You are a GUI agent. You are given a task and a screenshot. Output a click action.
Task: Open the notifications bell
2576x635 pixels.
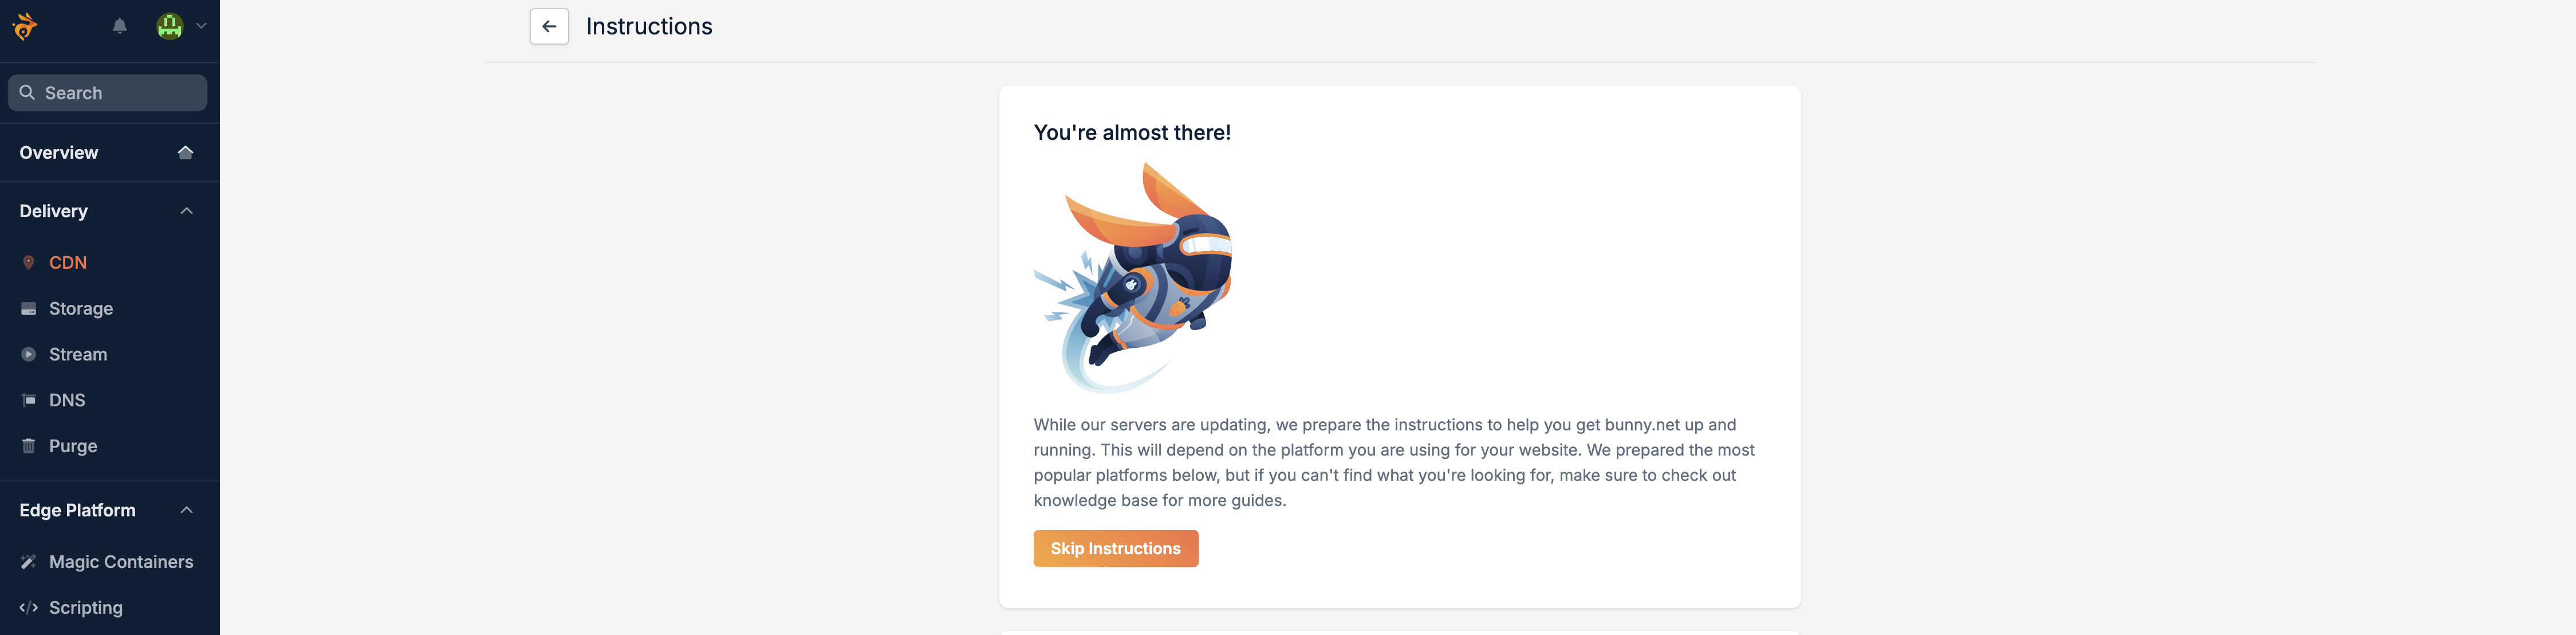(x=120, y=26)
